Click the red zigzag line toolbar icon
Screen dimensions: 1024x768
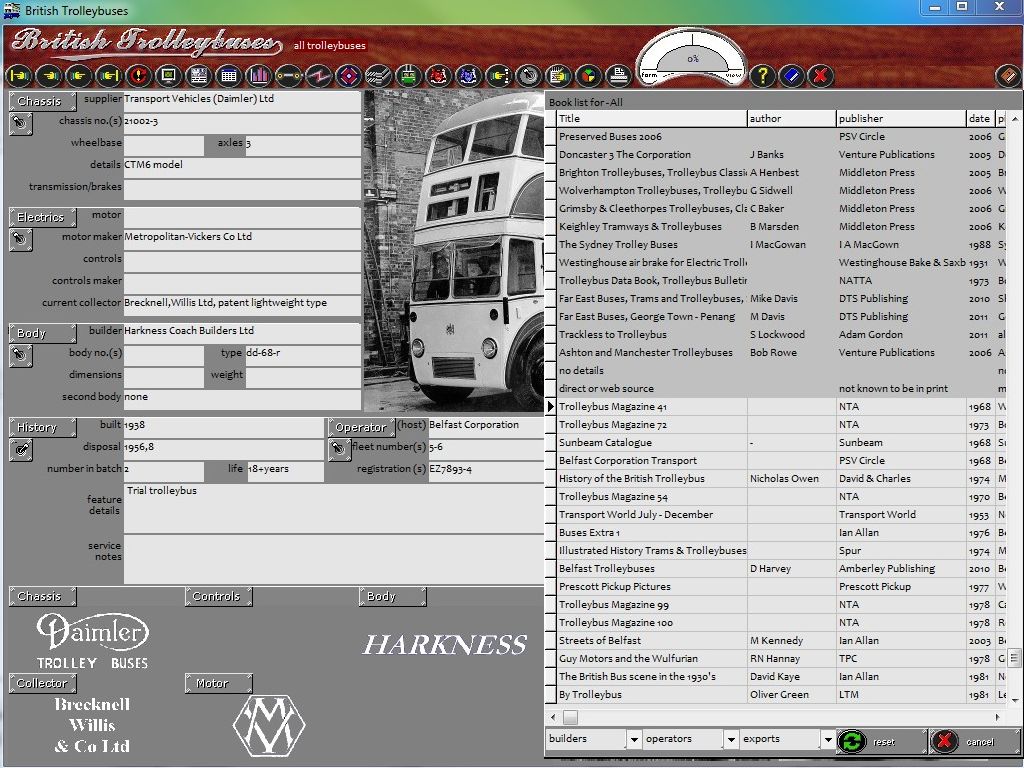pos(318,75)
